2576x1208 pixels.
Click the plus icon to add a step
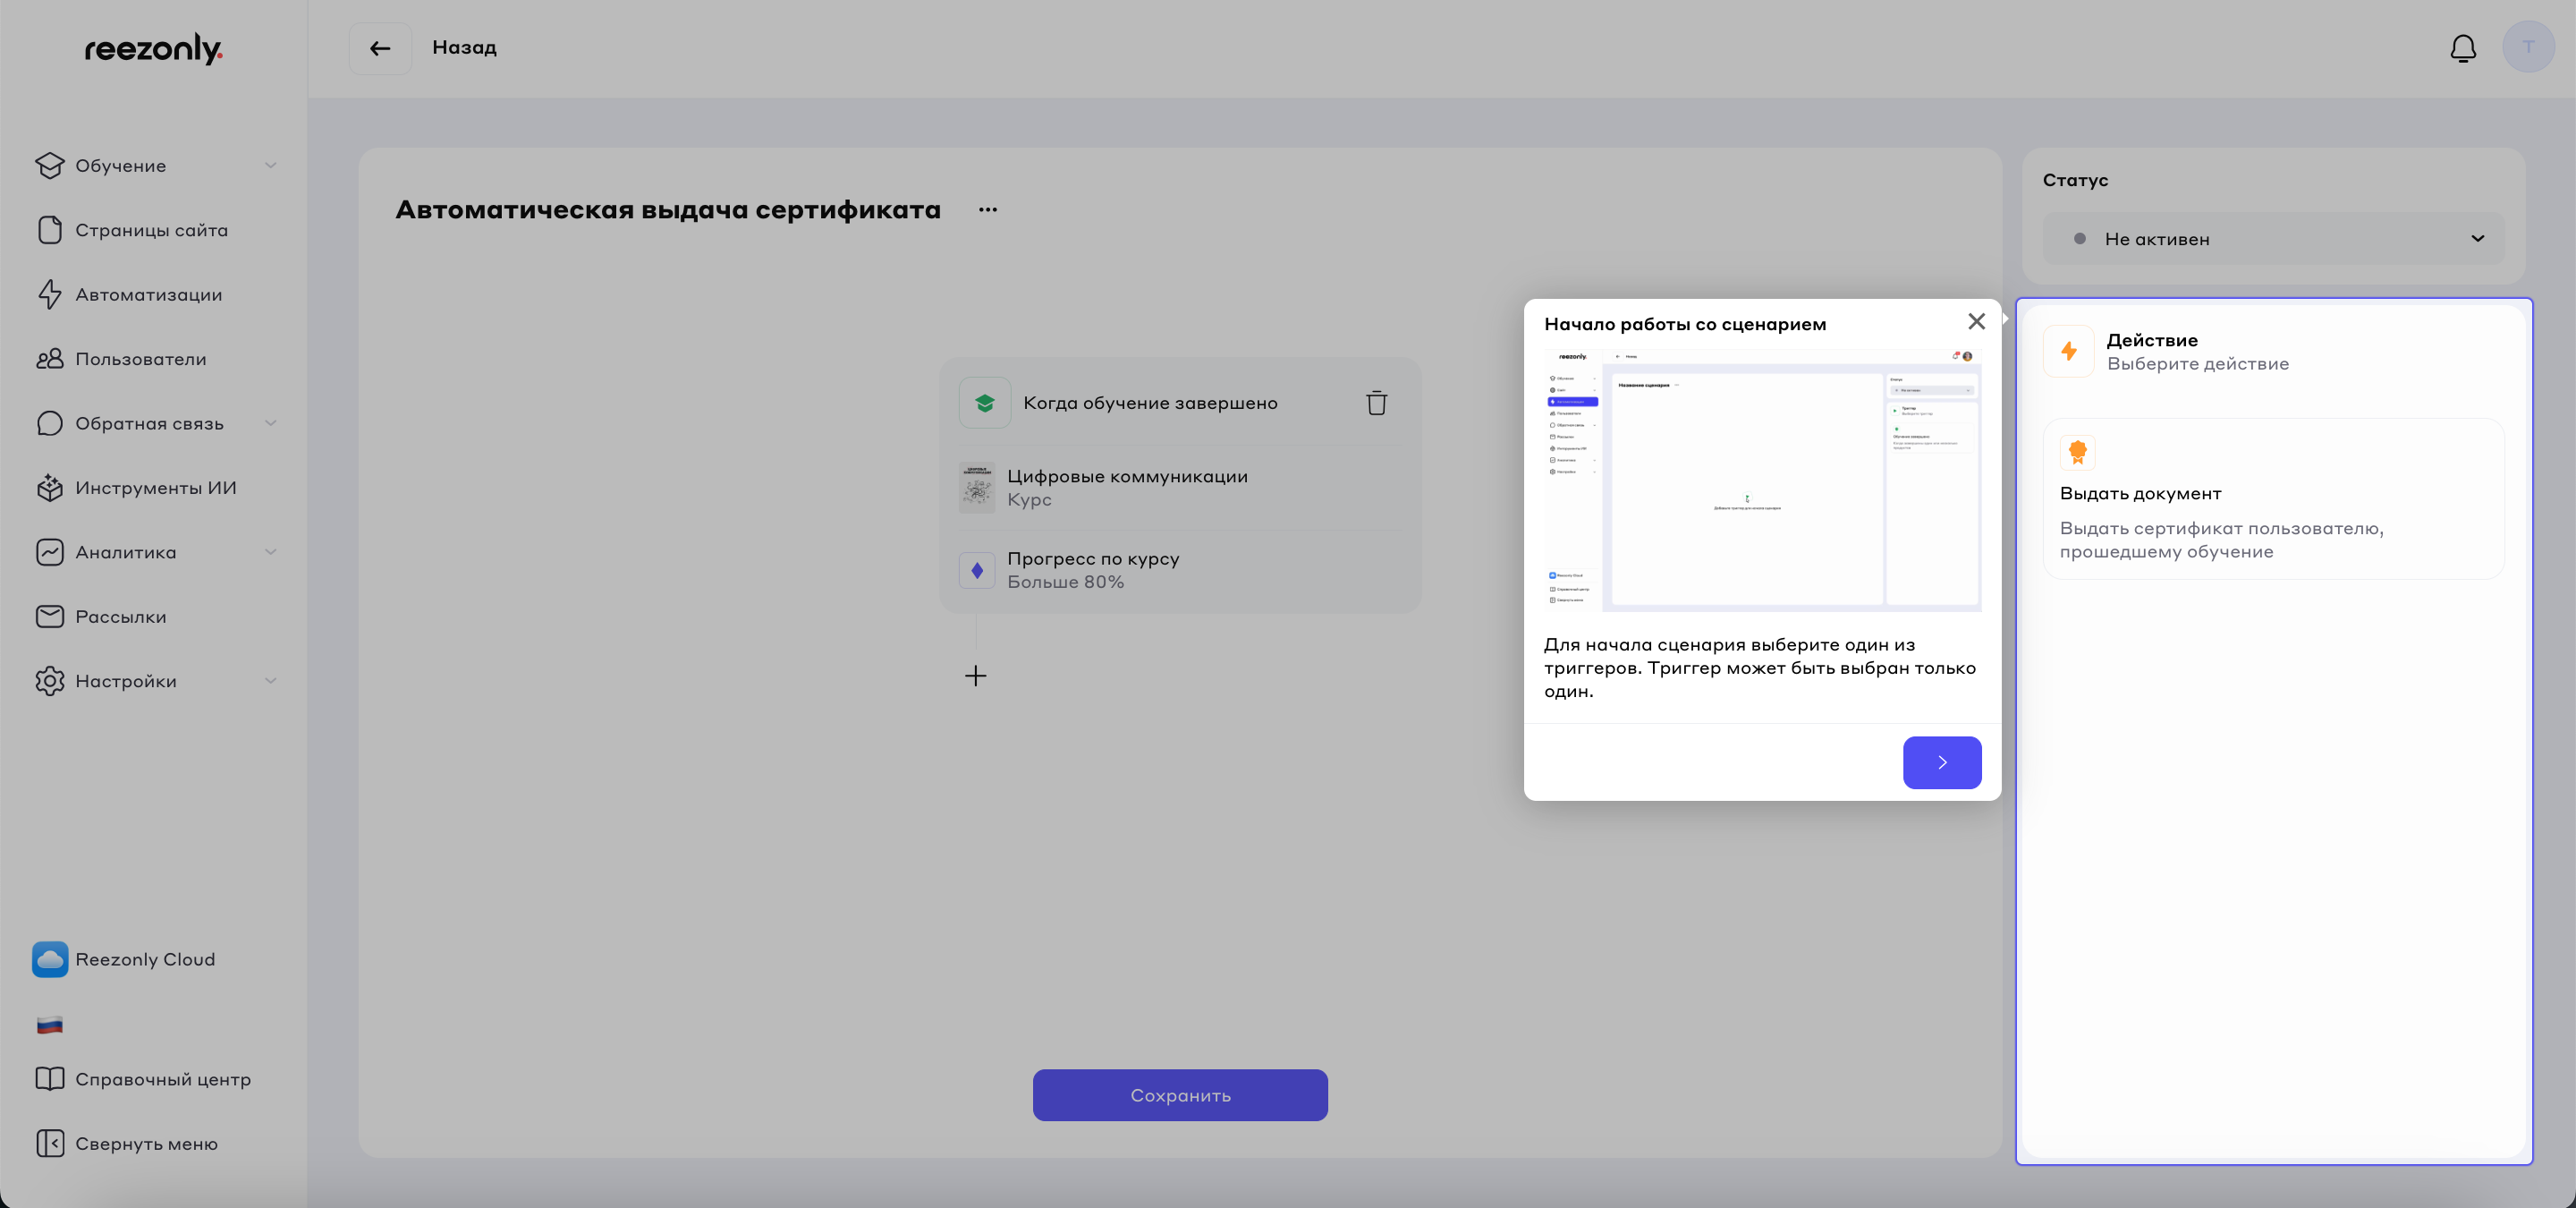[975, 676]
